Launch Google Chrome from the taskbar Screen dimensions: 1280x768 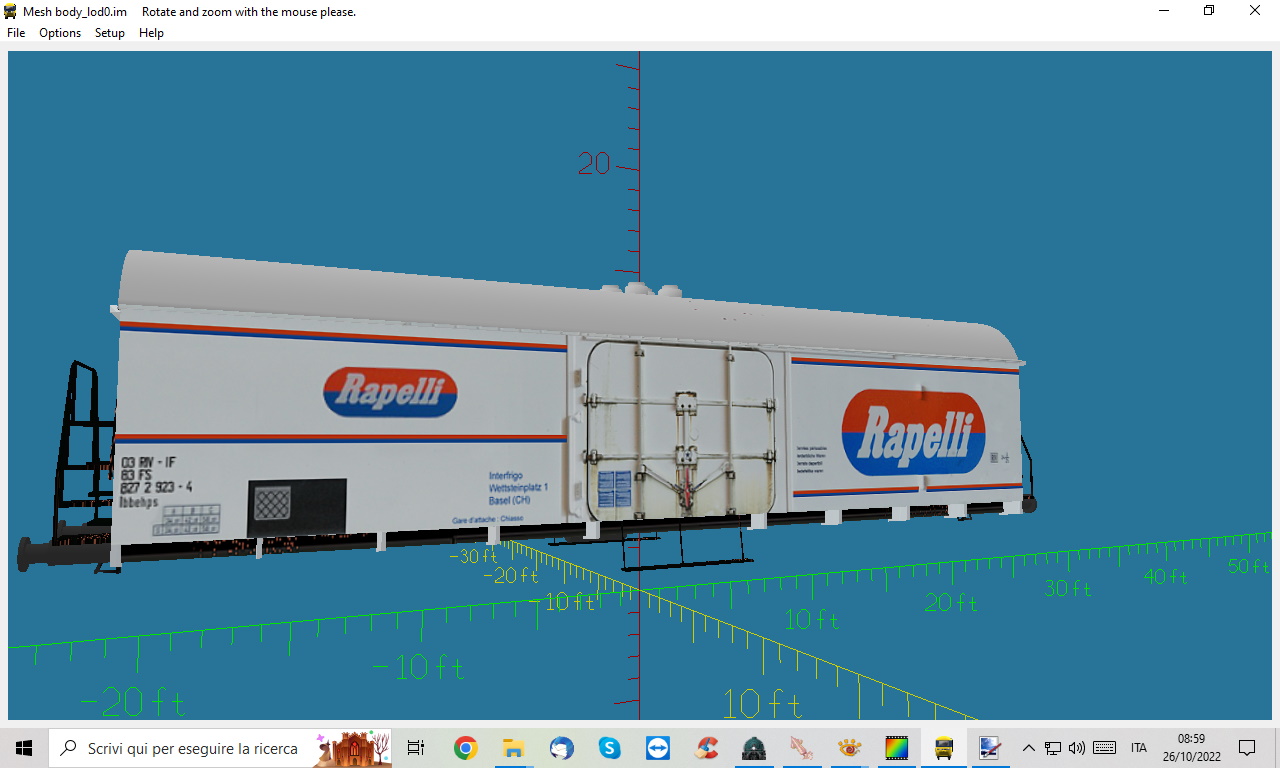pos(465,747)
